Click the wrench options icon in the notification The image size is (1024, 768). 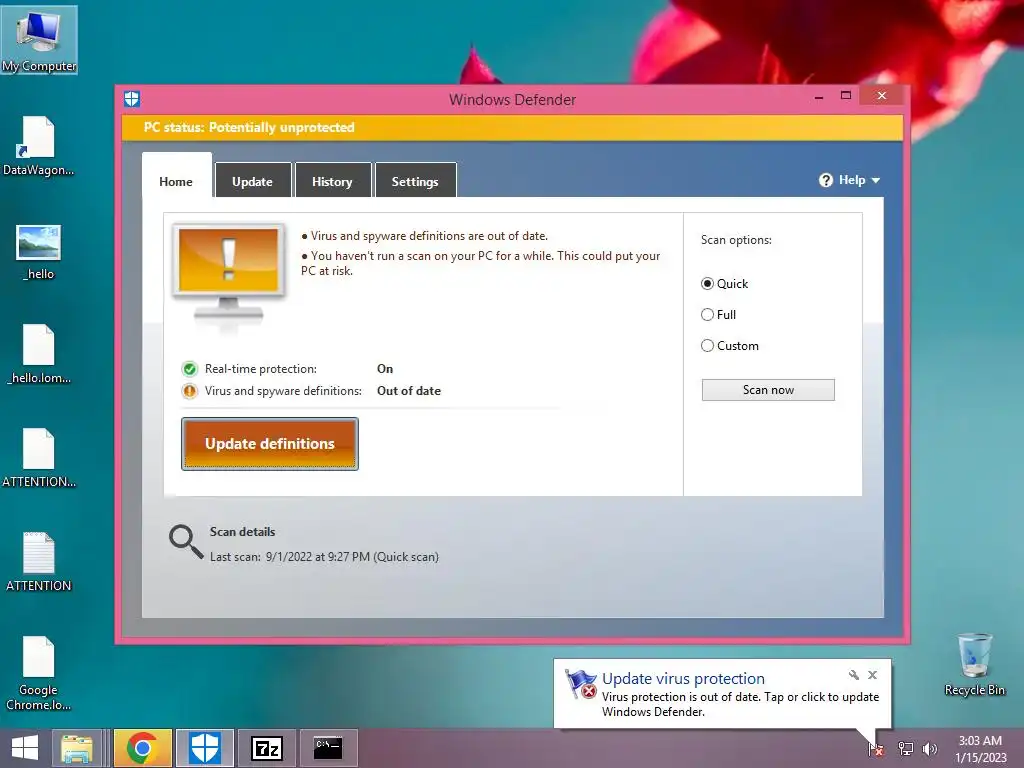click(854, 675)
